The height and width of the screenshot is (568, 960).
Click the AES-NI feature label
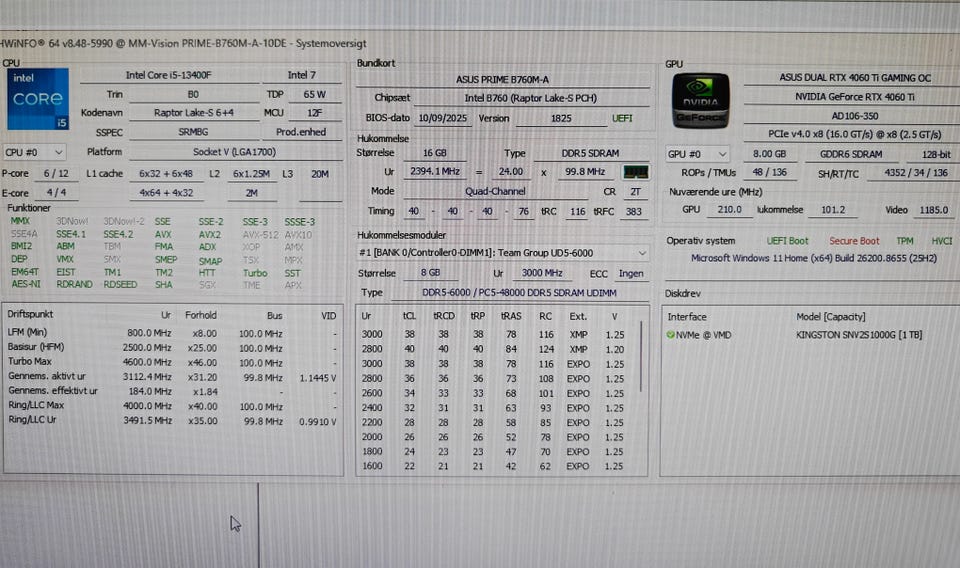coord(26,284)
